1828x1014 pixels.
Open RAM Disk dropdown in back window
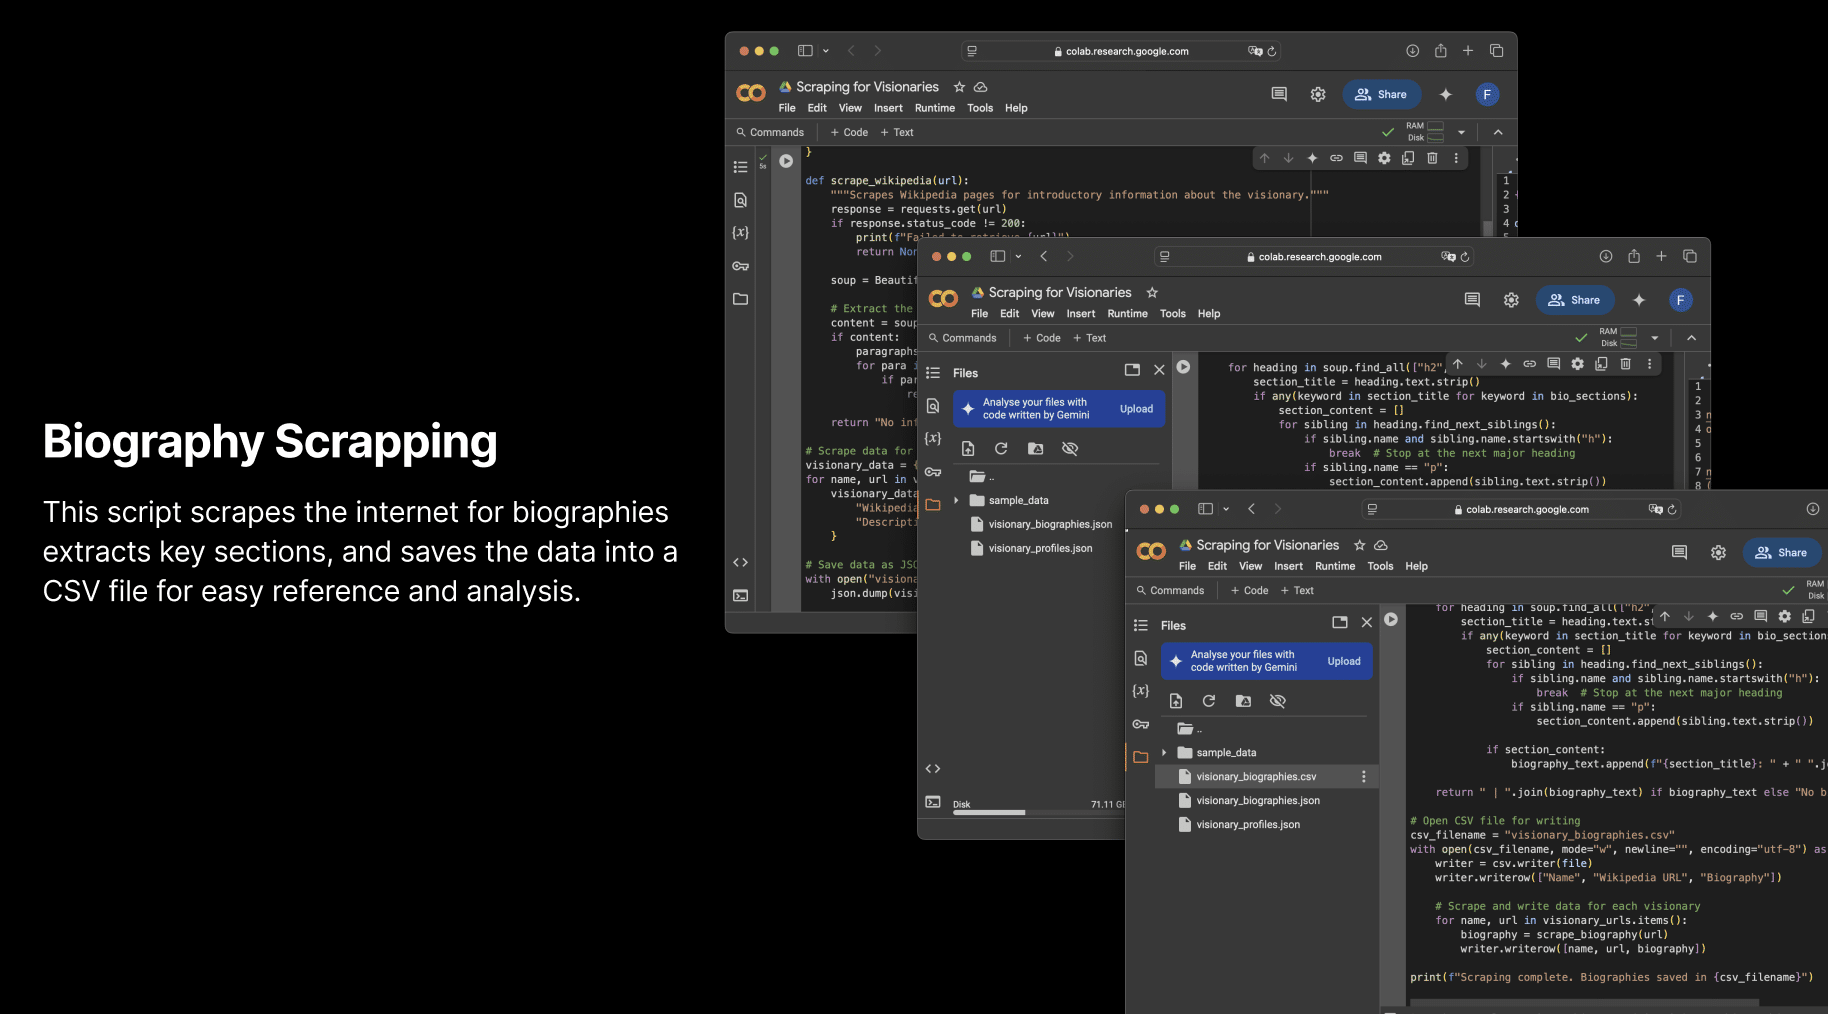pos(1462,132)
